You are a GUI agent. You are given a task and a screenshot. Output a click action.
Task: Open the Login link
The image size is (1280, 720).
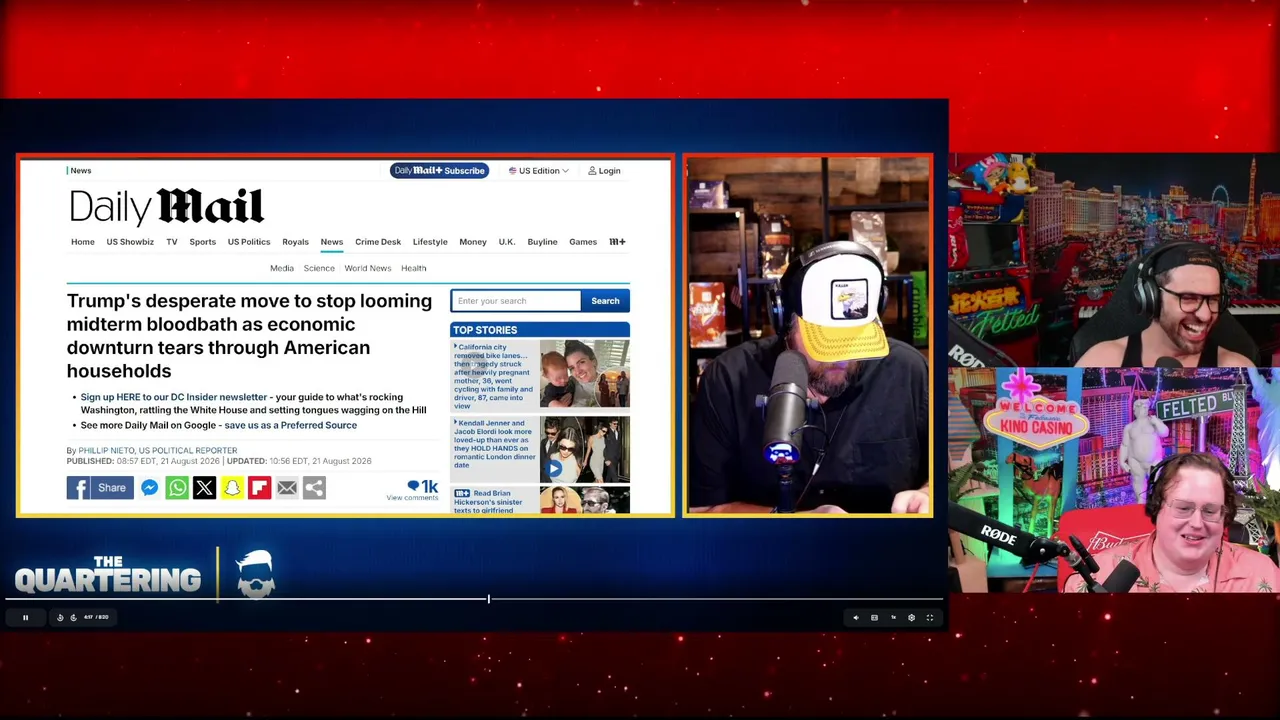click(604, 171)
